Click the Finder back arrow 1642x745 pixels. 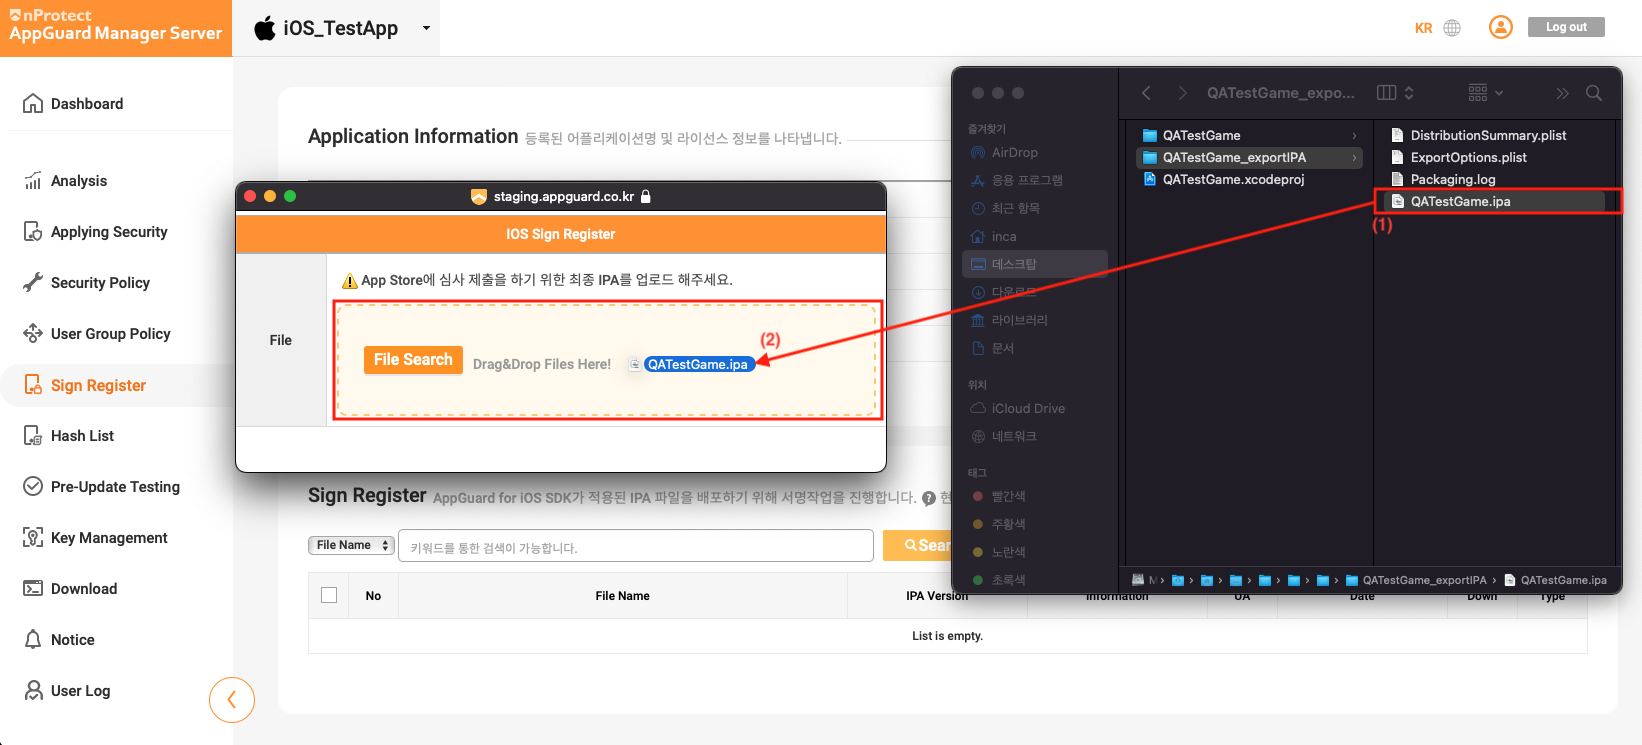click(1146, 93)
